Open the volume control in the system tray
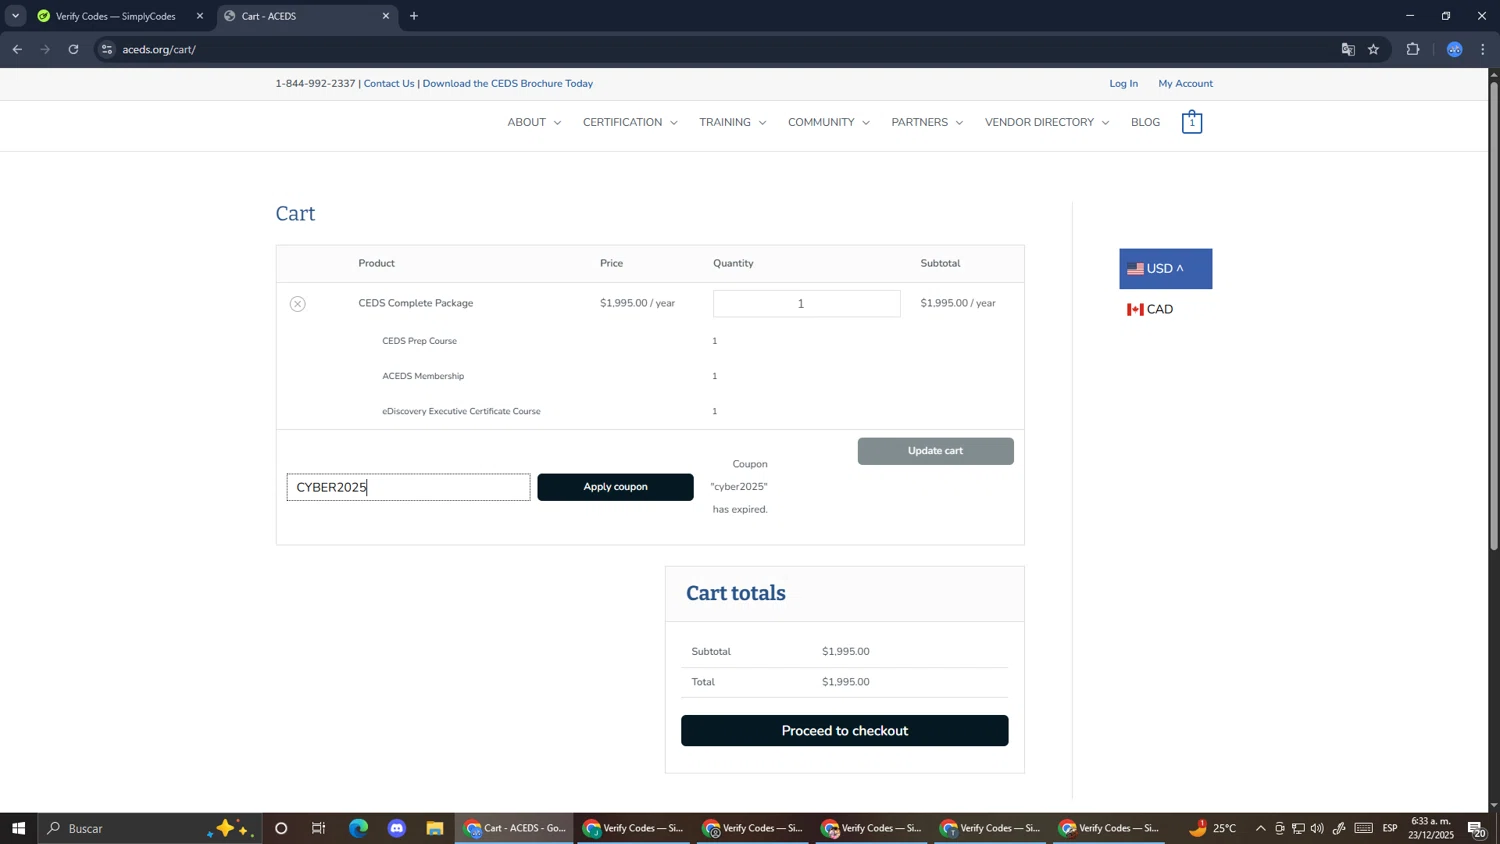The height and width of the screenshot is (844, 1500). (x=1317, y=828)
